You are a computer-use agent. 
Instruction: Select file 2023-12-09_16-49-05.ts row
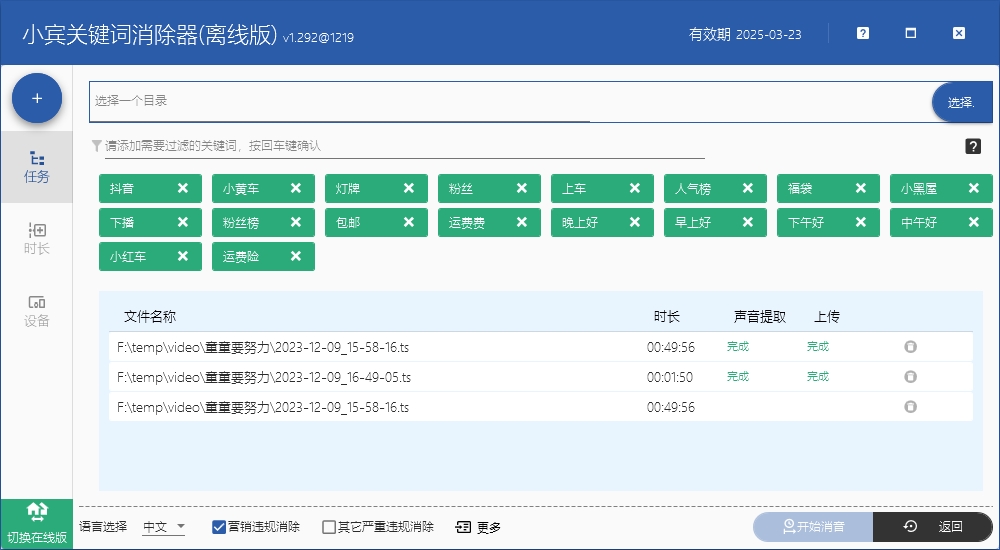click(541, 377)
